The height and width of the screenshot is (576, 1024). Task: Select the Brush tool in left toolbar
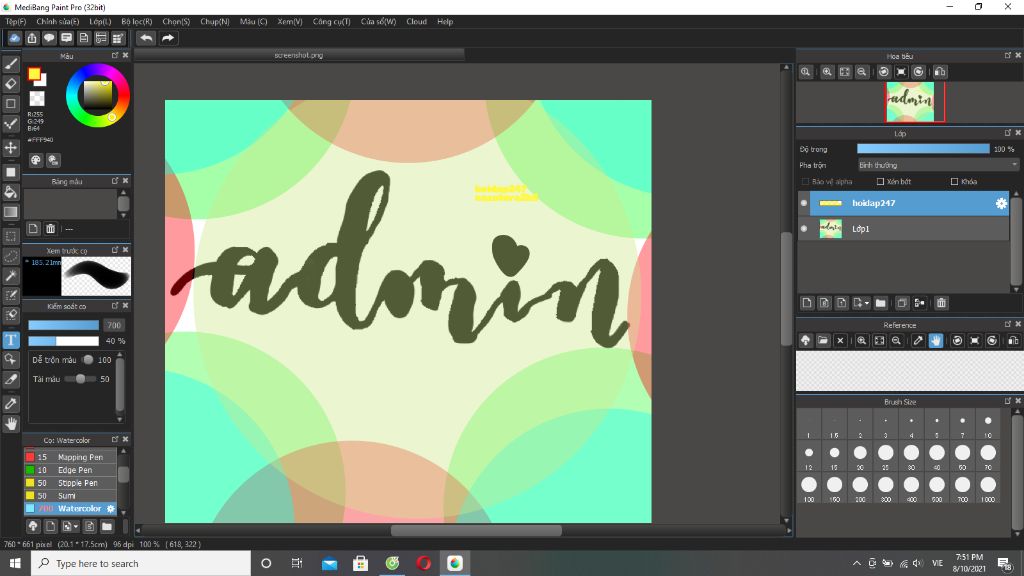click(x=10, y=63)
